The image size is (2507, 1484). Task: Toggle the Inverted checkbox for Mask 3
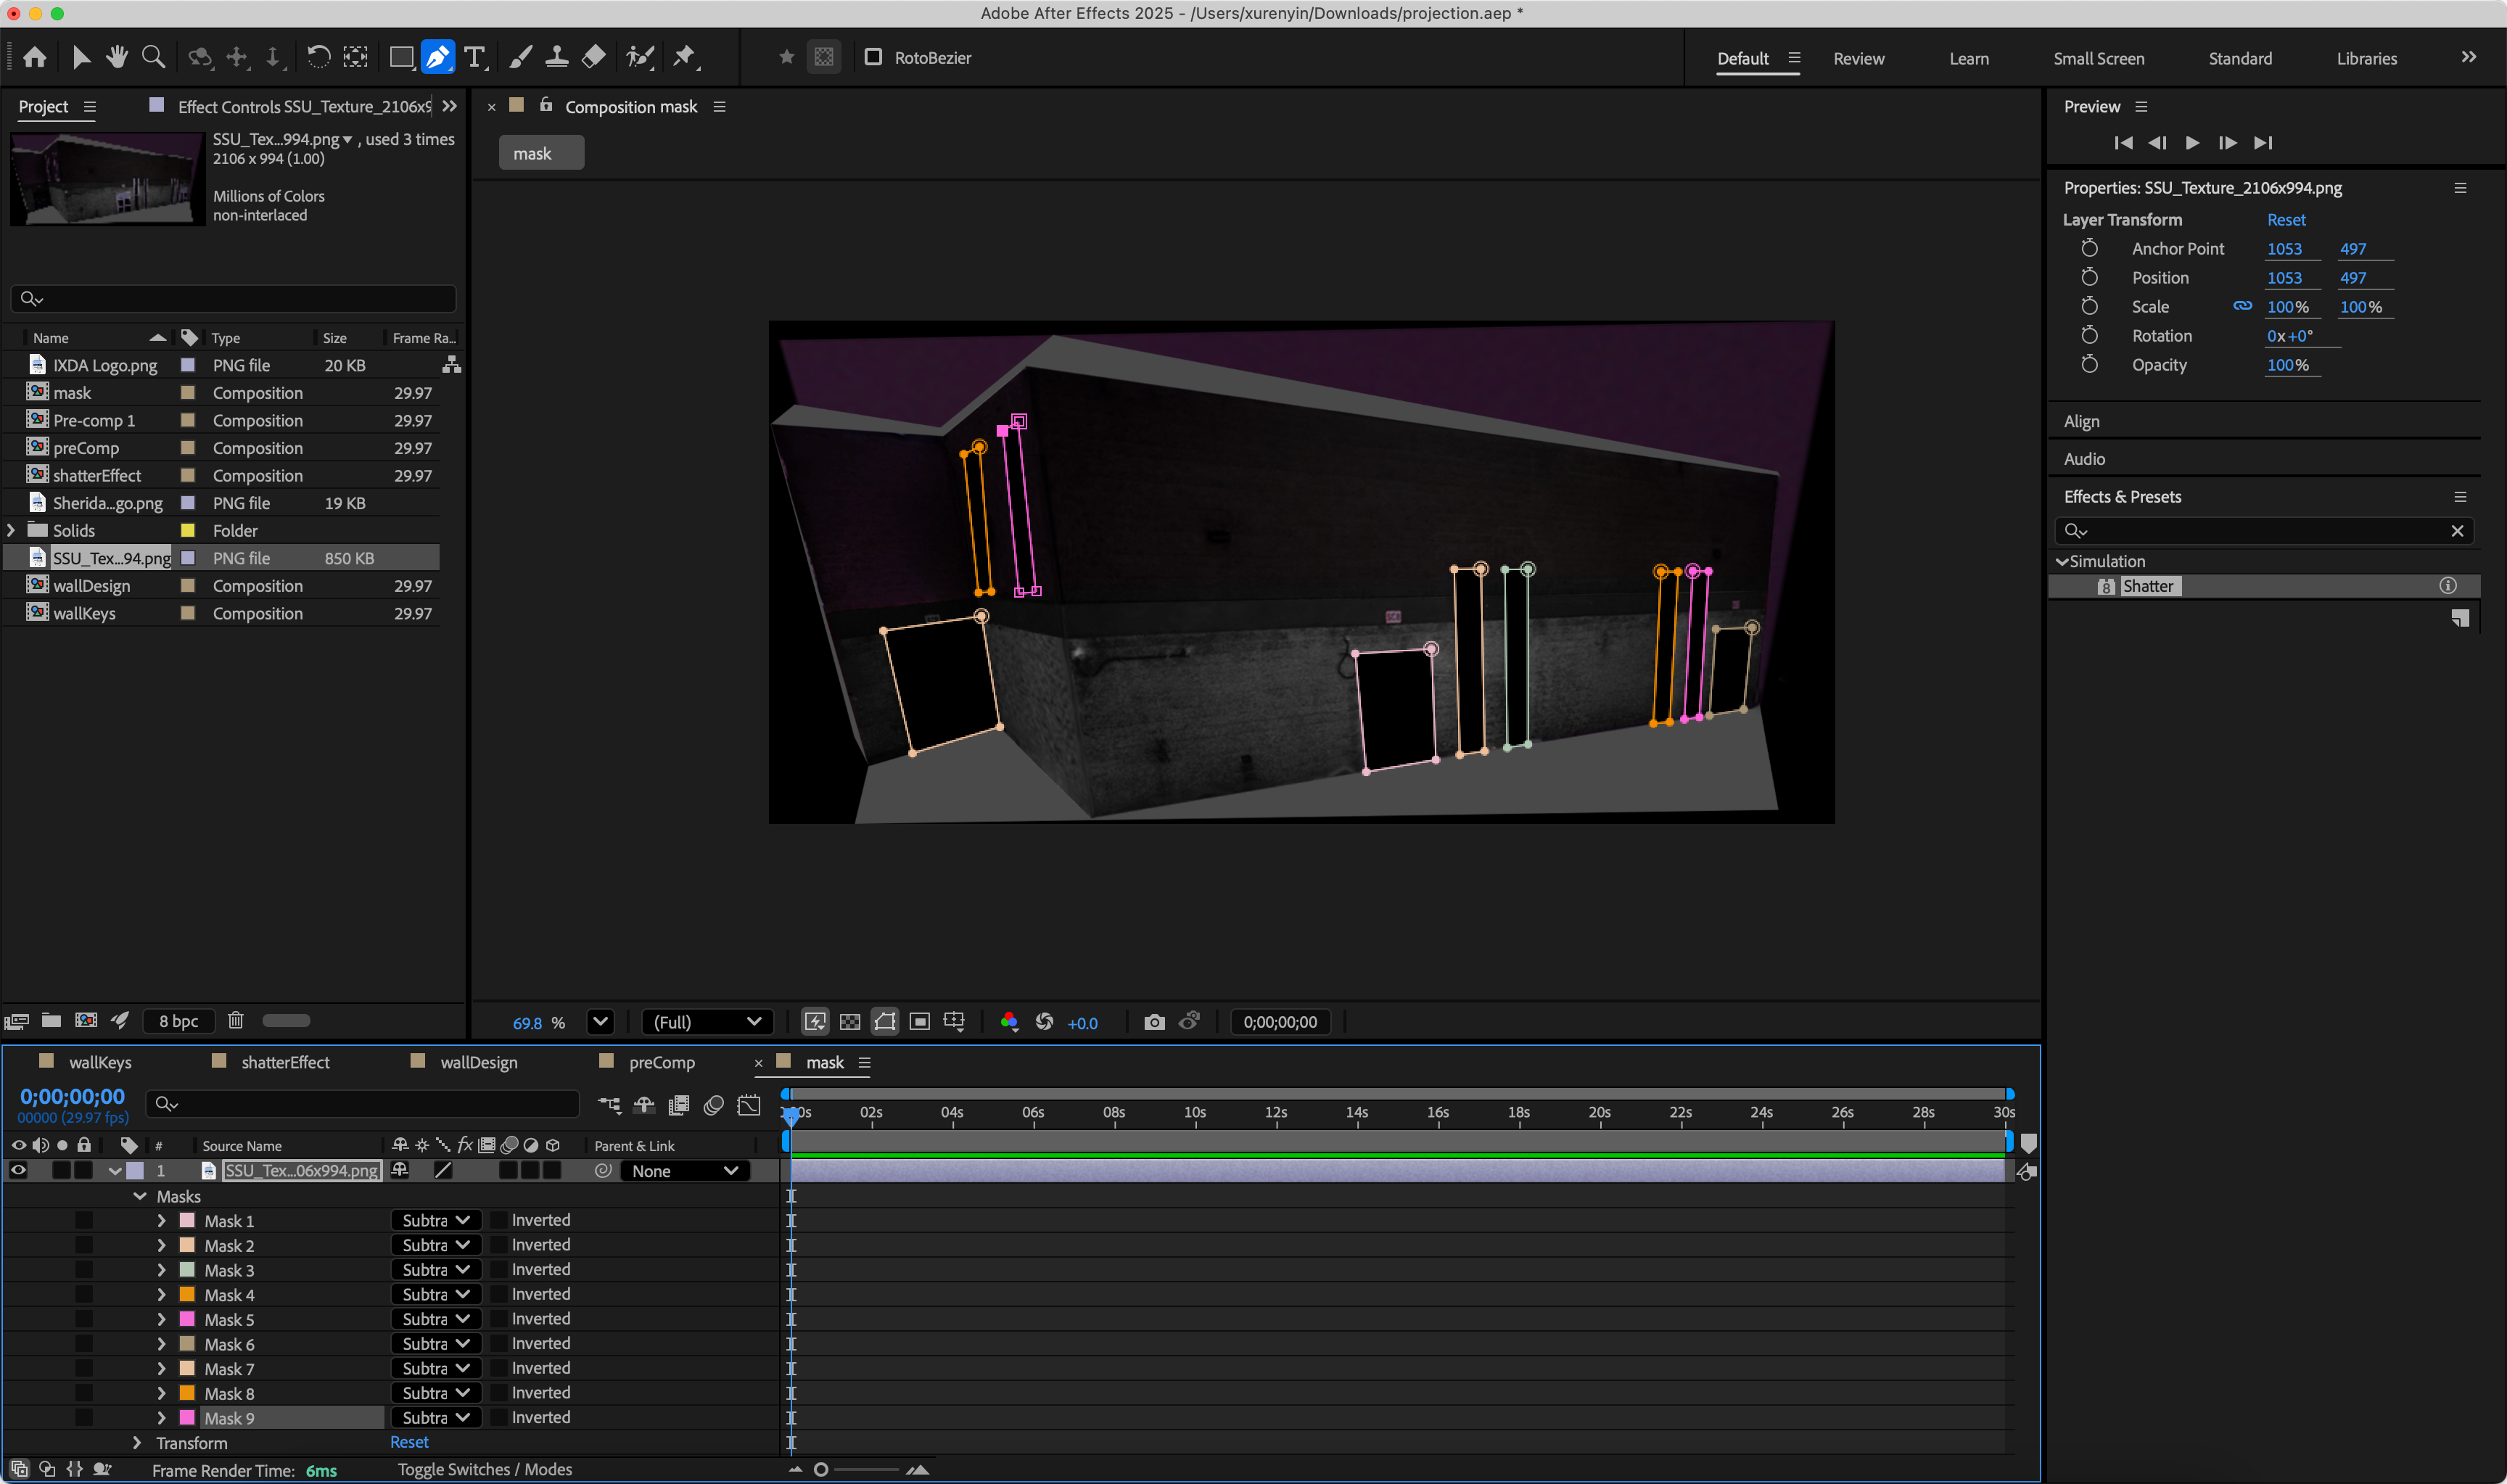tap(499, 1269)
